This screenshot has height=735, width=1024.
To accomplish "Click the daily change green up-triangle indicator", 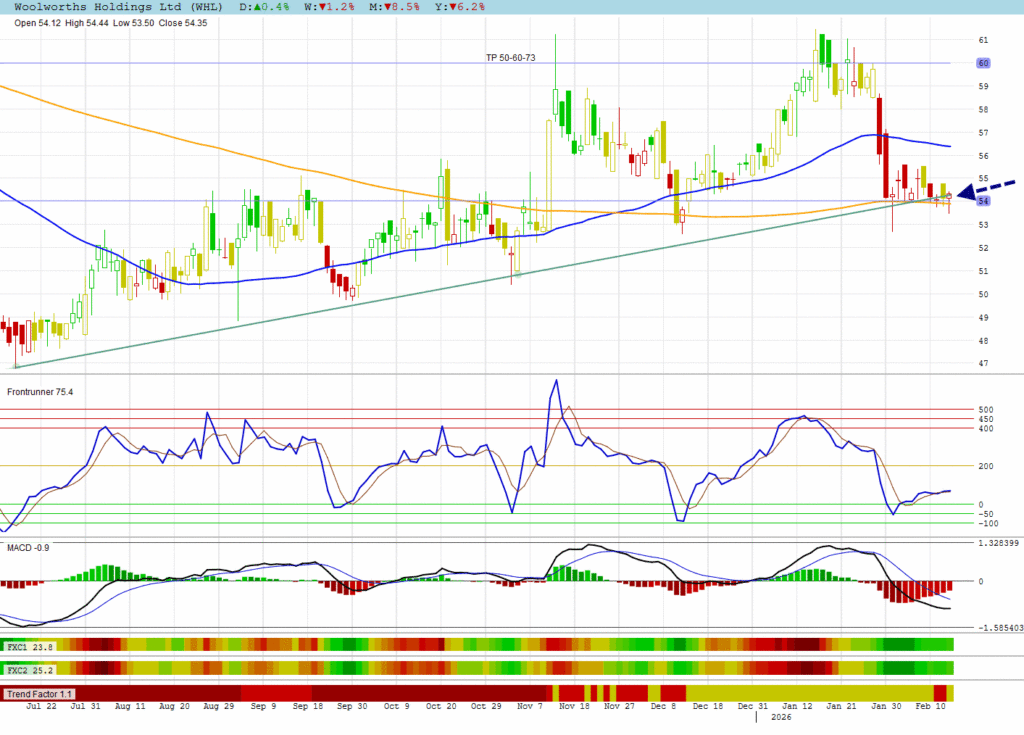I will click(x=256, y=6).
